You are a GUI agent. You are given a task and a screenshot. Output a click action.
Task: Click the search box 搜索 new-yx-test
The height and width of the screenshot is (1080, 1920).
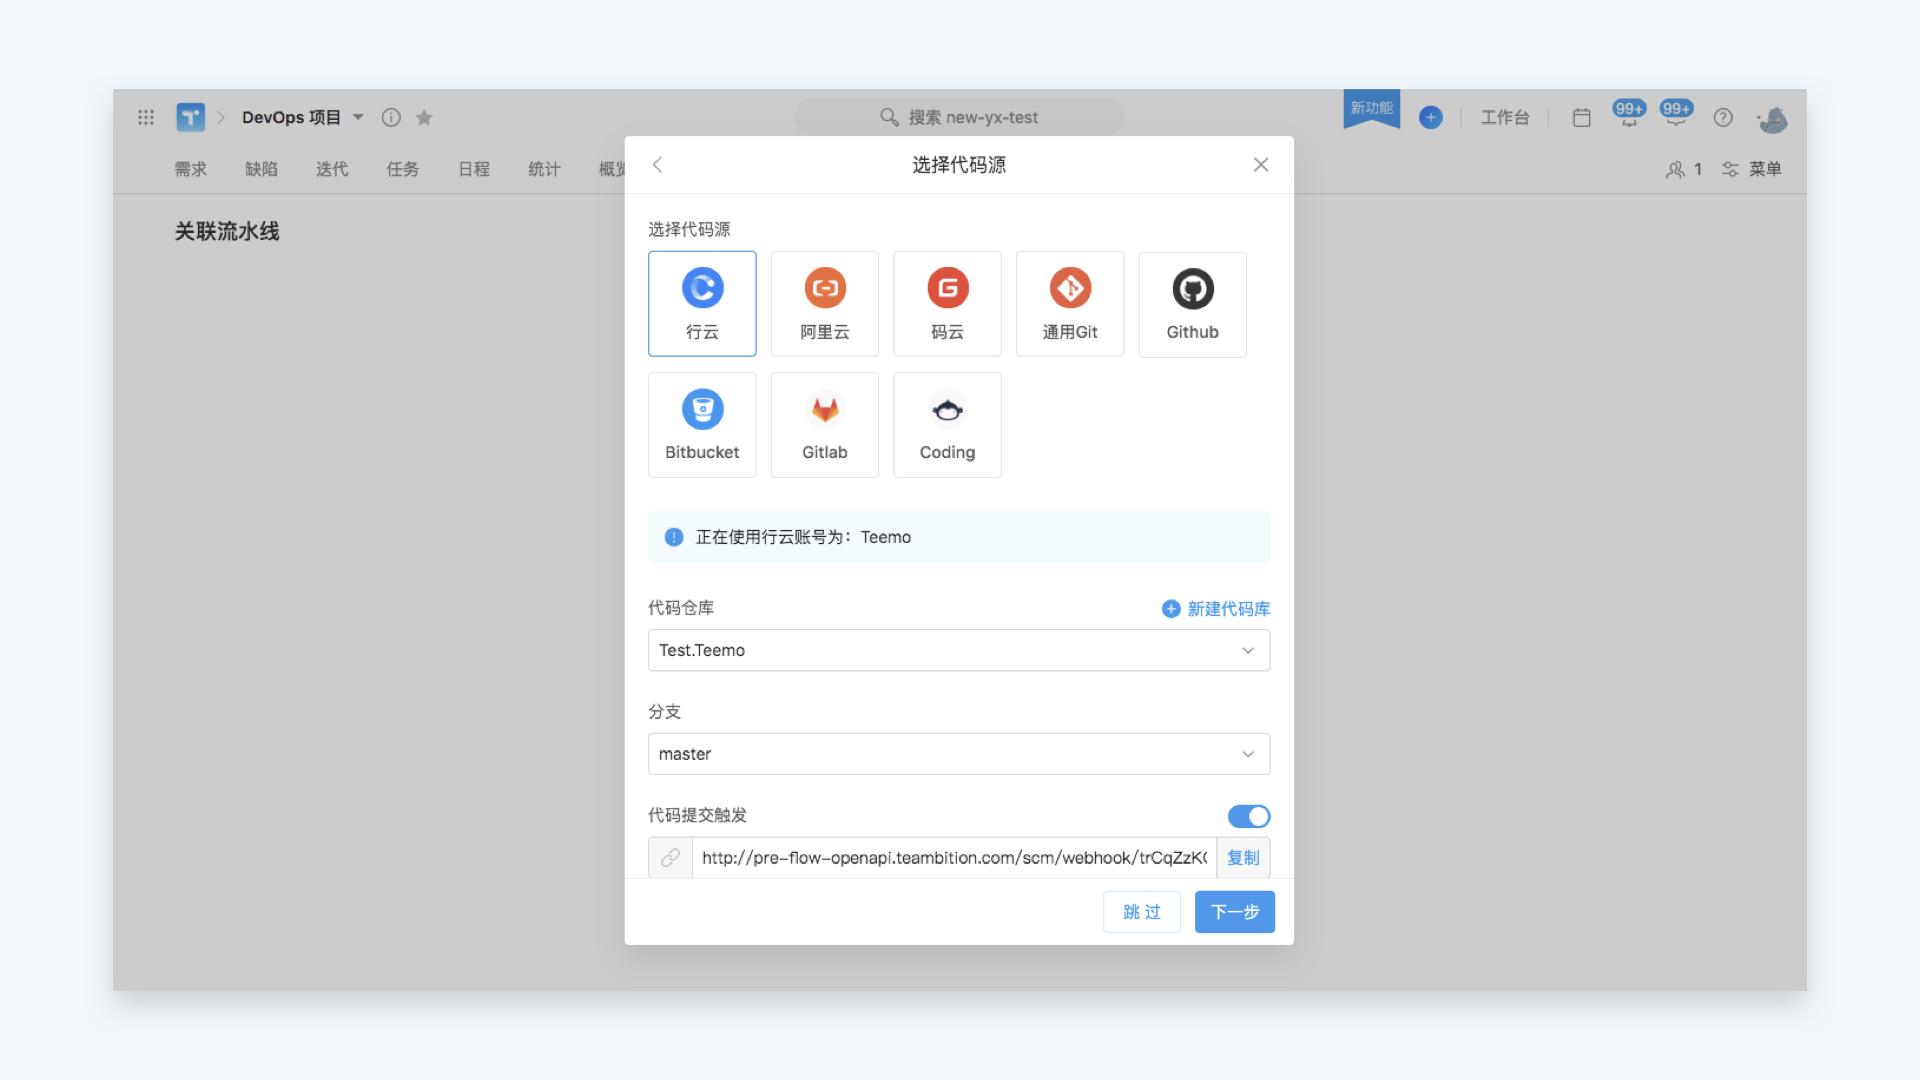point(959,117)
